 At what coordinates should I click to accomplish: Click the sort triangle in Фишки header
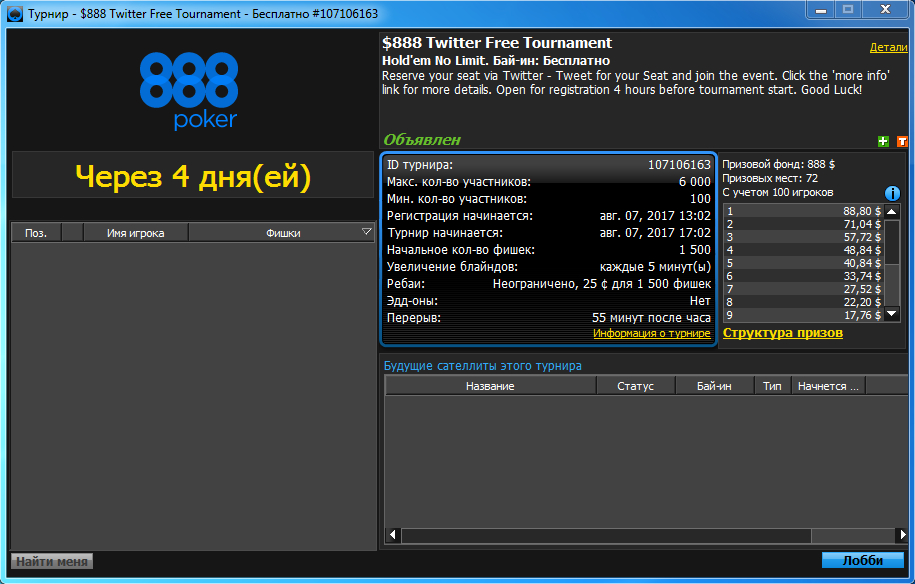coord(366,232)
